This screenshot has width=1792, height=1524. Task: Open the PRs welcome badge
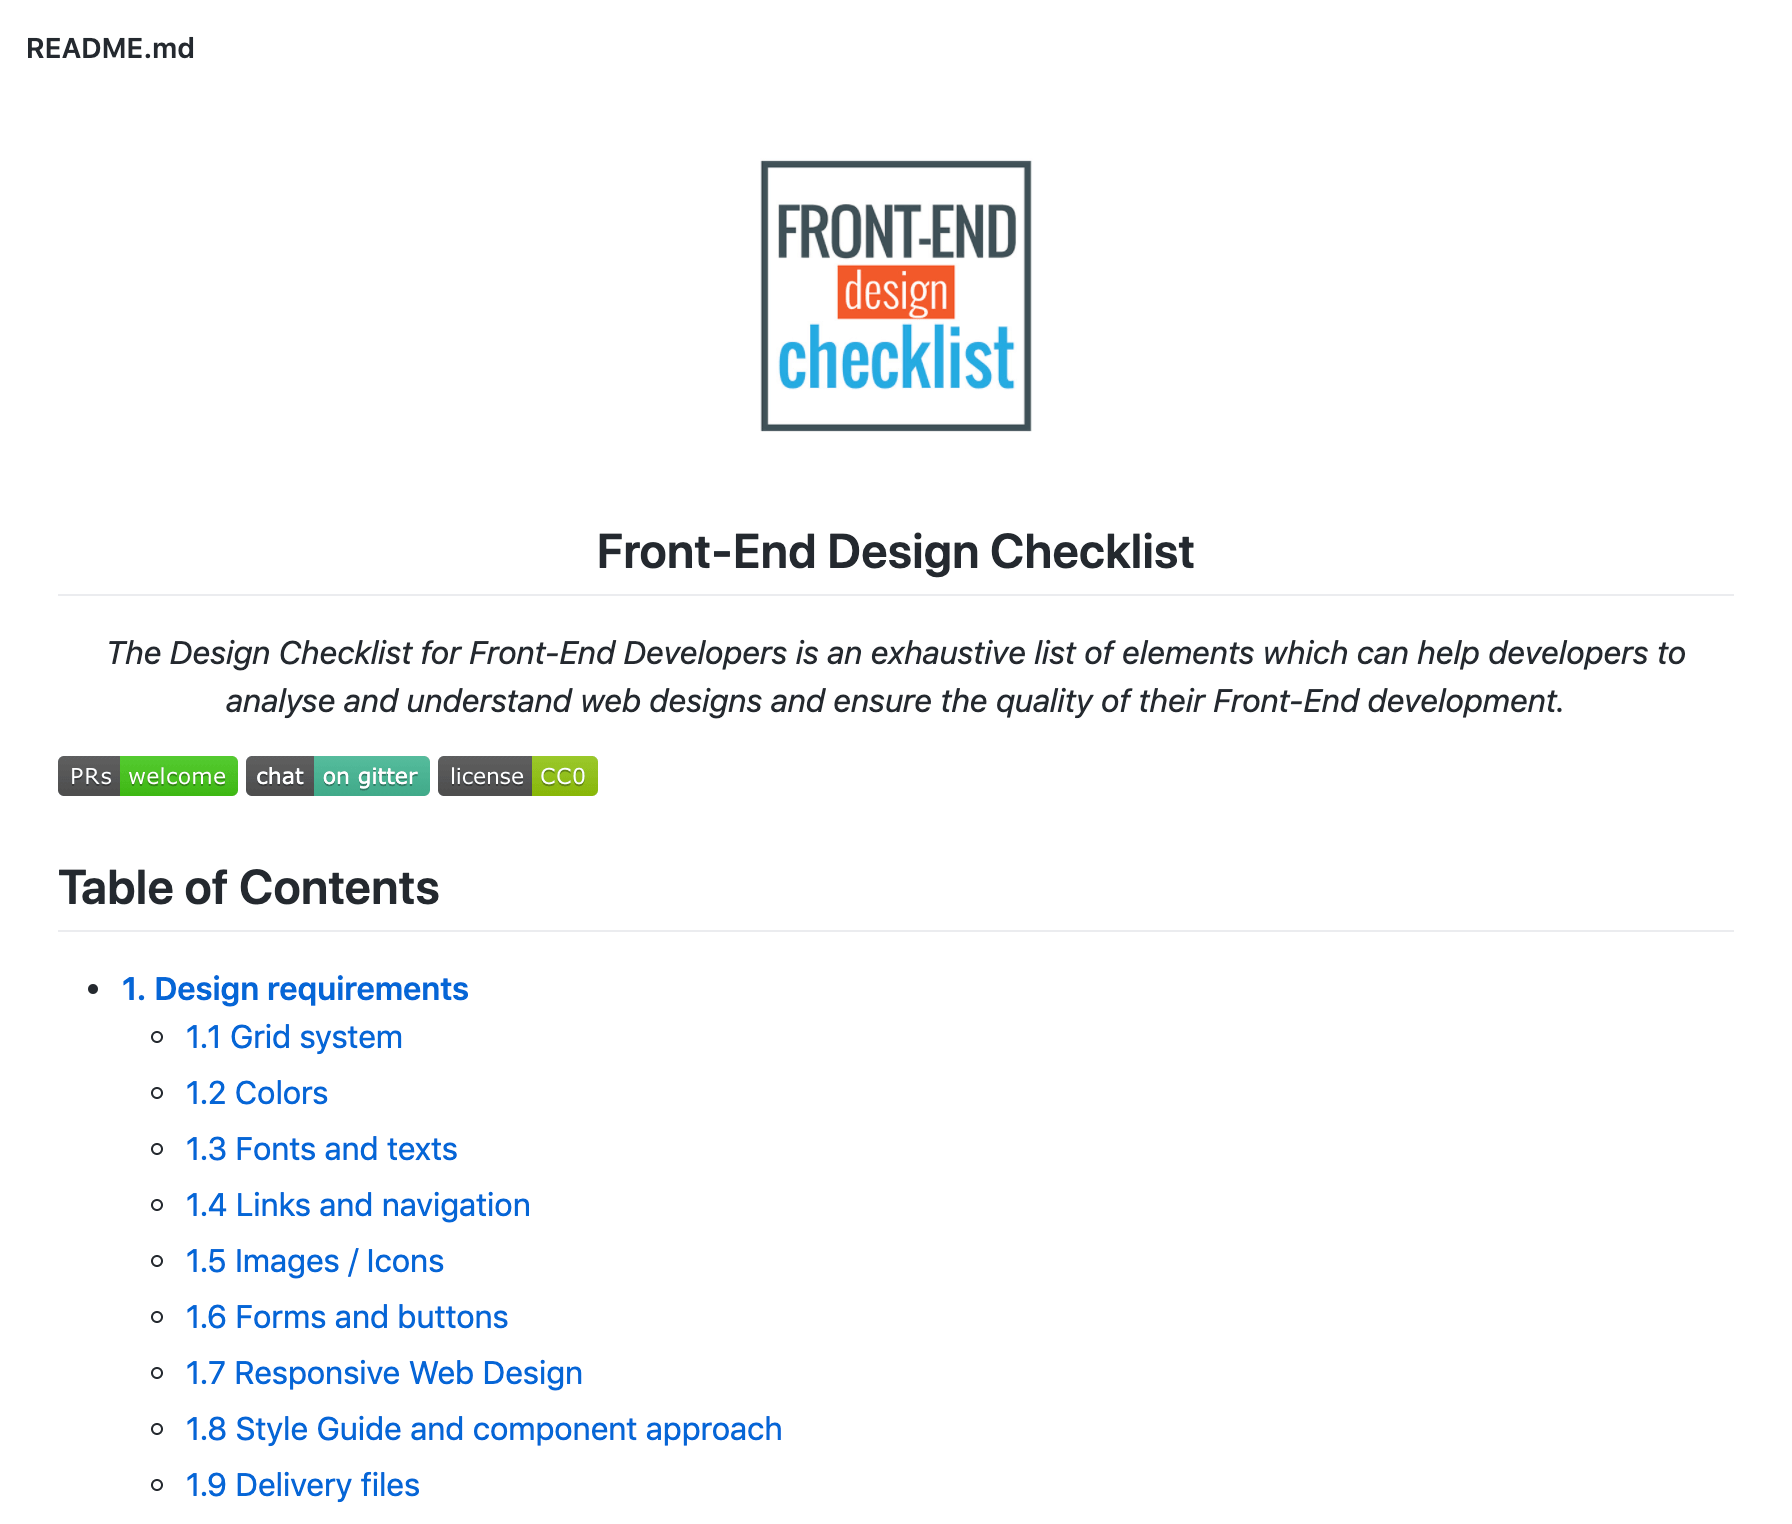(x=148, y=776)
